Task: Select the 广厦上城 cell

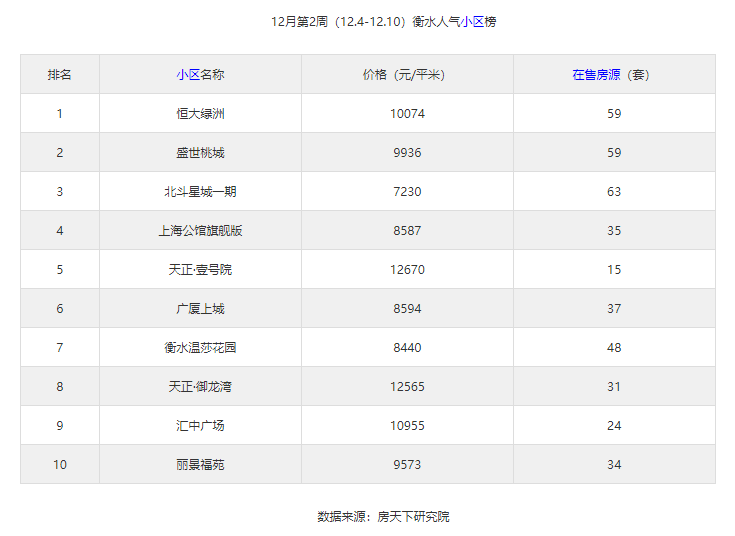Action: click(200, 308)
